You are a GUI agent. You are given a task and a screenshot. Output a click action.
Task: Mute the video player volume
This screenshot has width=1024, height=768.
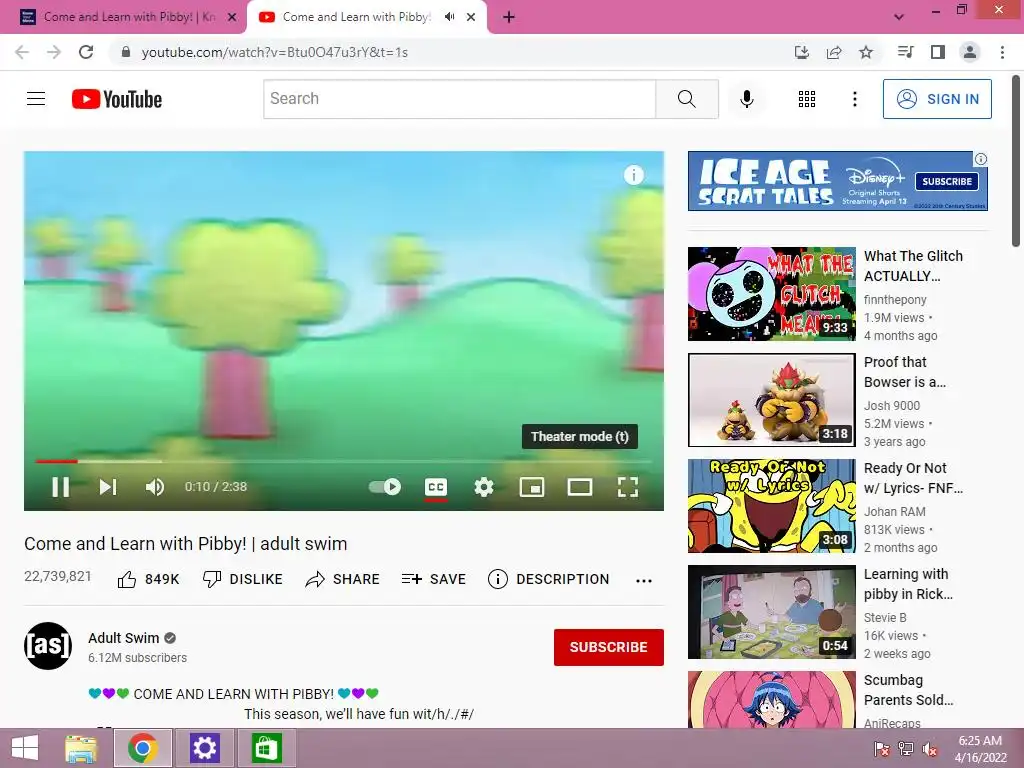155,487
